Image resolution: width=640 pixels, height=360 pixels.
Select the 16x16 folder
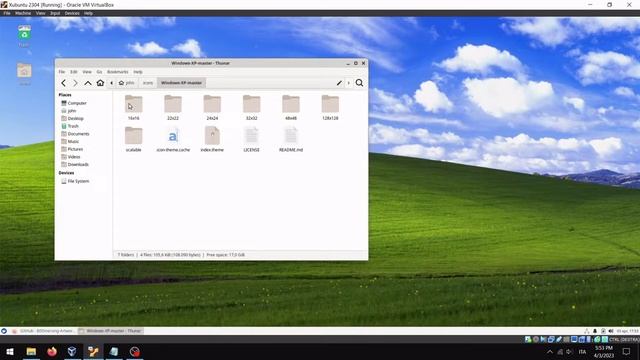point(133,107)
